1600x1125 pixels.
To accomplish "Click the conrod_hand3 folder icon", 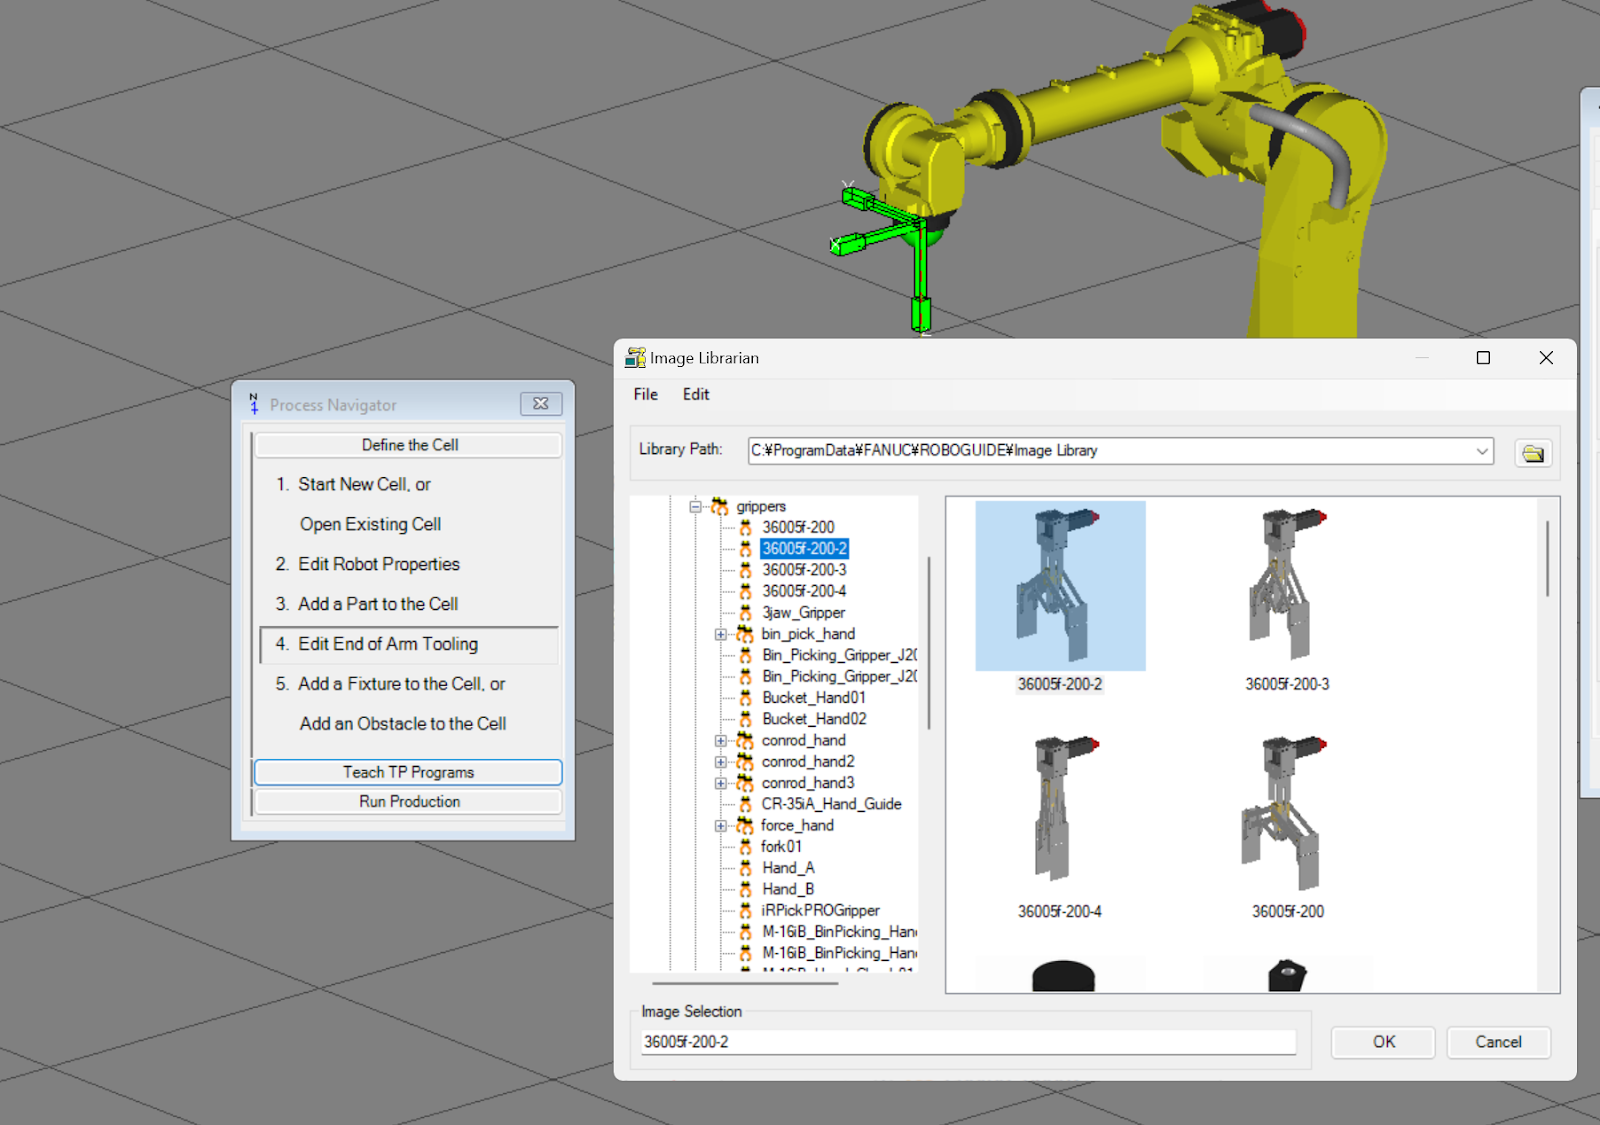I will tap(745, 782).
